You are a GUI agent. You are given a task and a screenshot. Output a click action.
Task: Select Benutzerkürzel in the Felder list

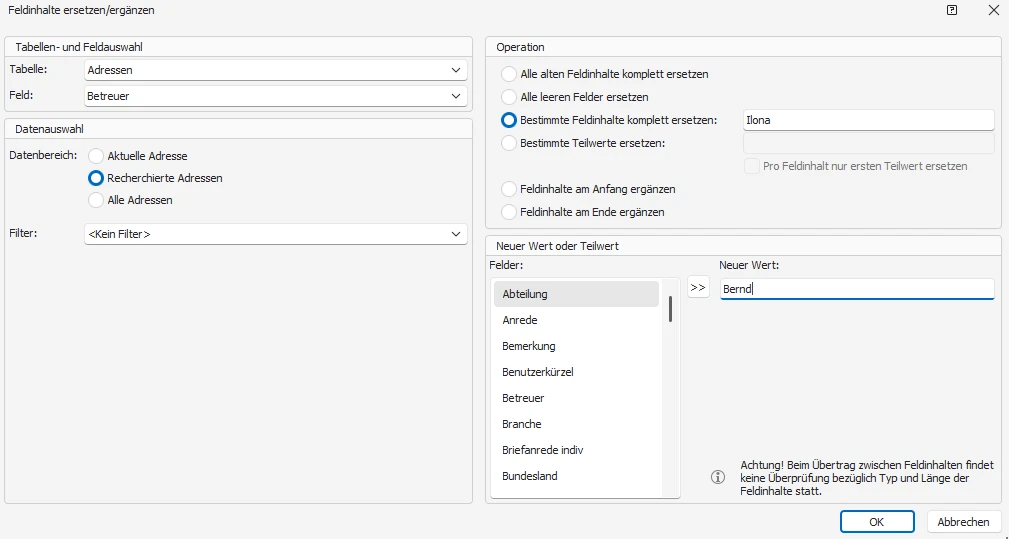(577, 372)
